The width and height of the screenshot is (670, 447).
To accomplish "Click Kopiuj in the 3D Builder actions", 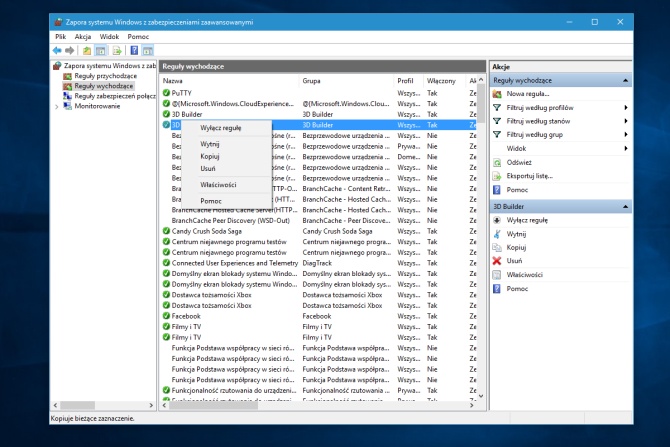I will [x=516, y=246].
